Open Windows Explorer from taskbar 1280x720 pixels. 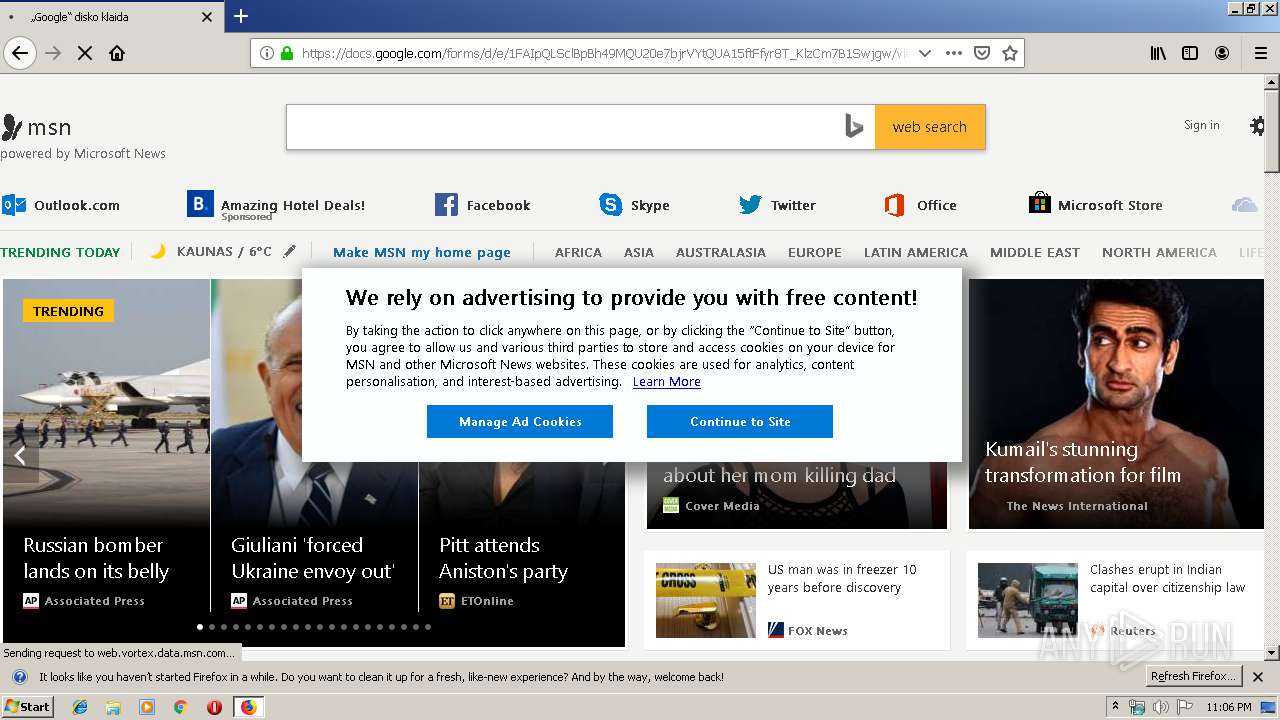coord(113,707)
